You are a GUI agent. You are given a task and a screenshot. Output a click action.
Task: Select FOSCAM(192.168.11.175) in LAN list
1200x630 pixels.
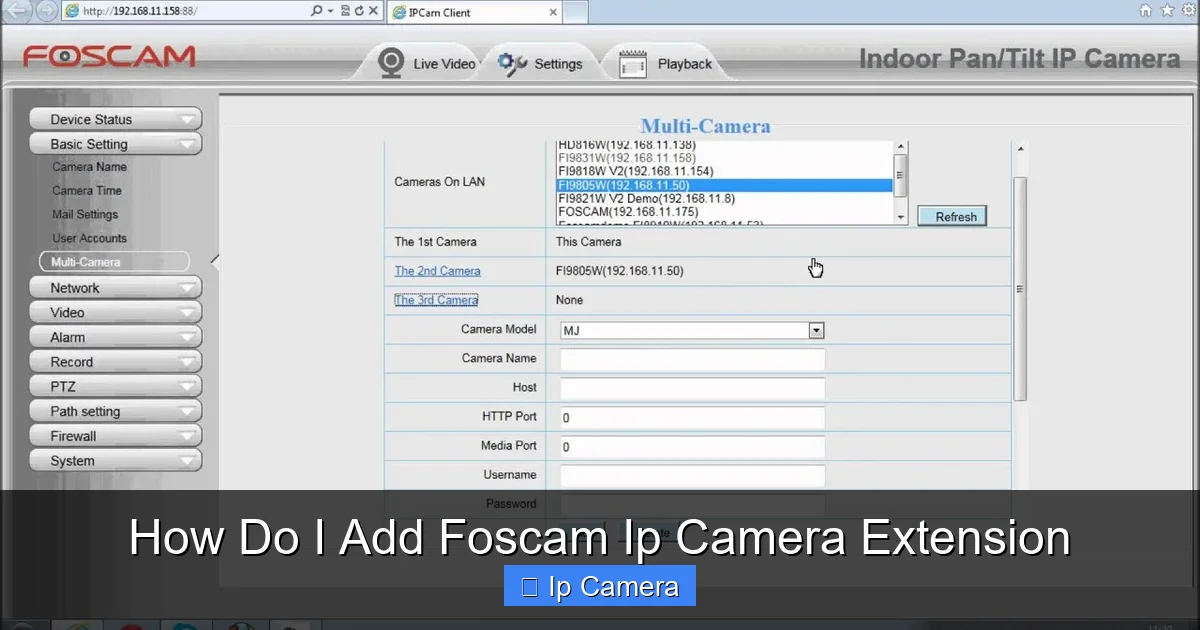pos(724,212)
